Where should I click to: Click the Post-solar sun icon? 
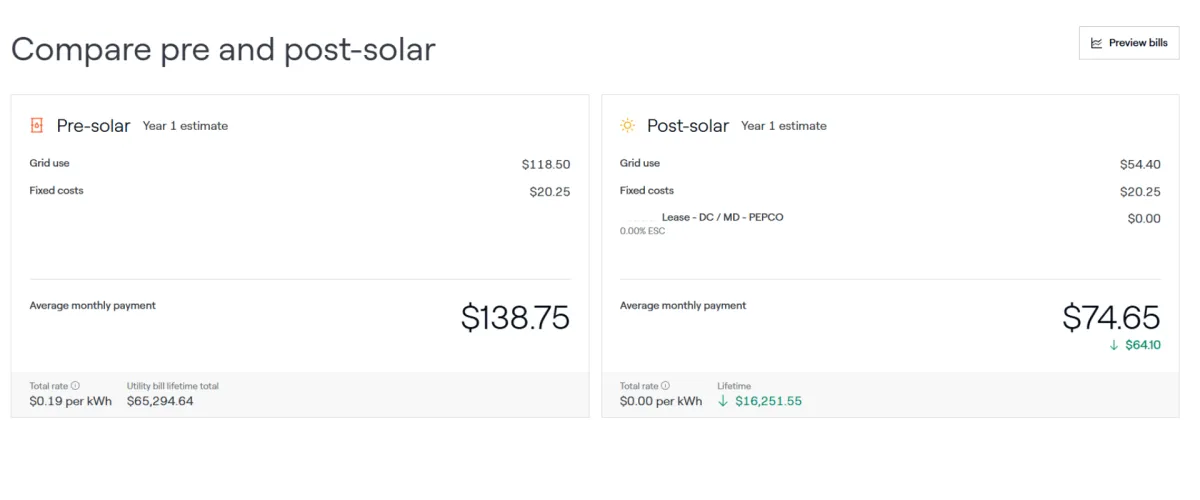[x=627, y=126]
